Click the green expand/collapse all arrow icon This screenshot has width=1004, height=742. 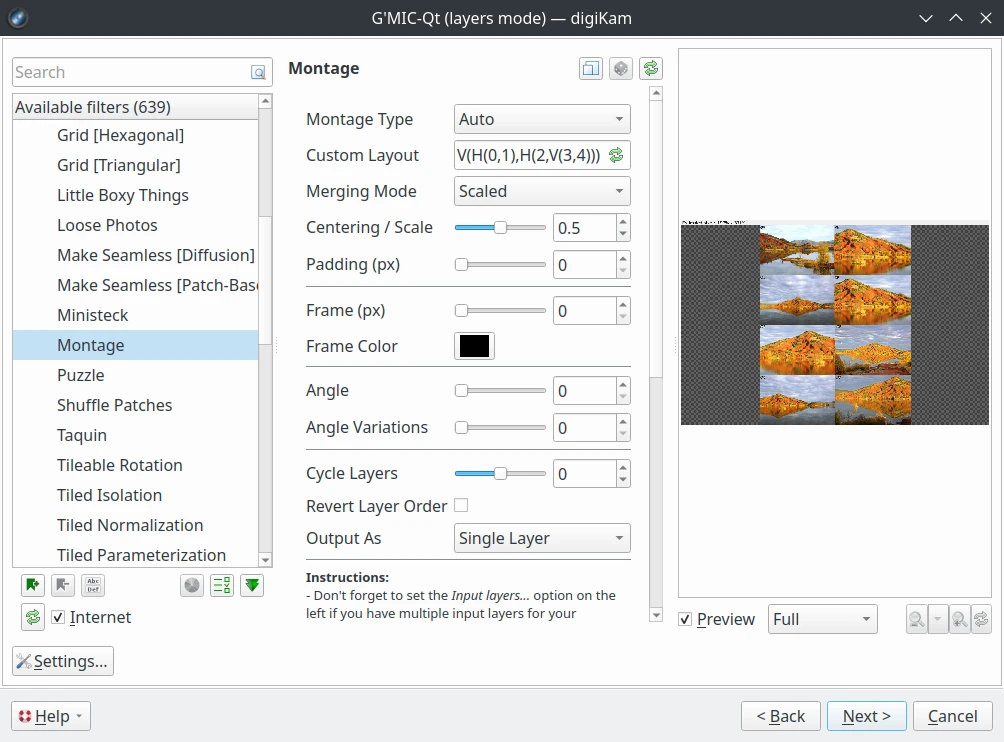coord(252,586)
